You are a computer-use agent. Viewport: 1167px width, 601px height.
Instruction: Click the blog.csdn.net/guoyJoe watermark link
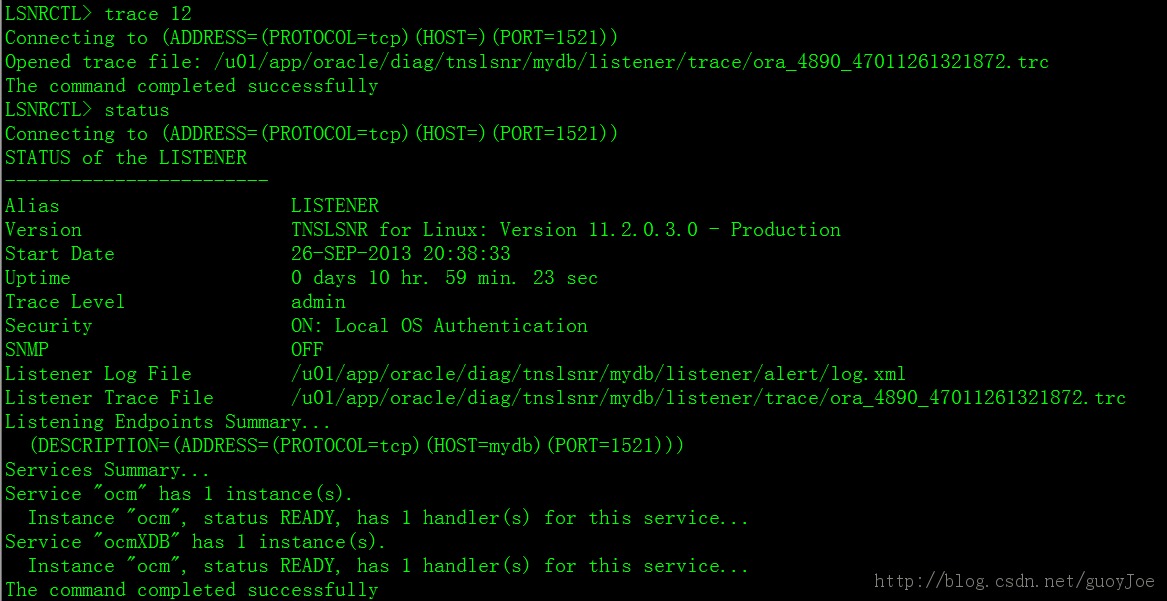tap(1014, 580)
